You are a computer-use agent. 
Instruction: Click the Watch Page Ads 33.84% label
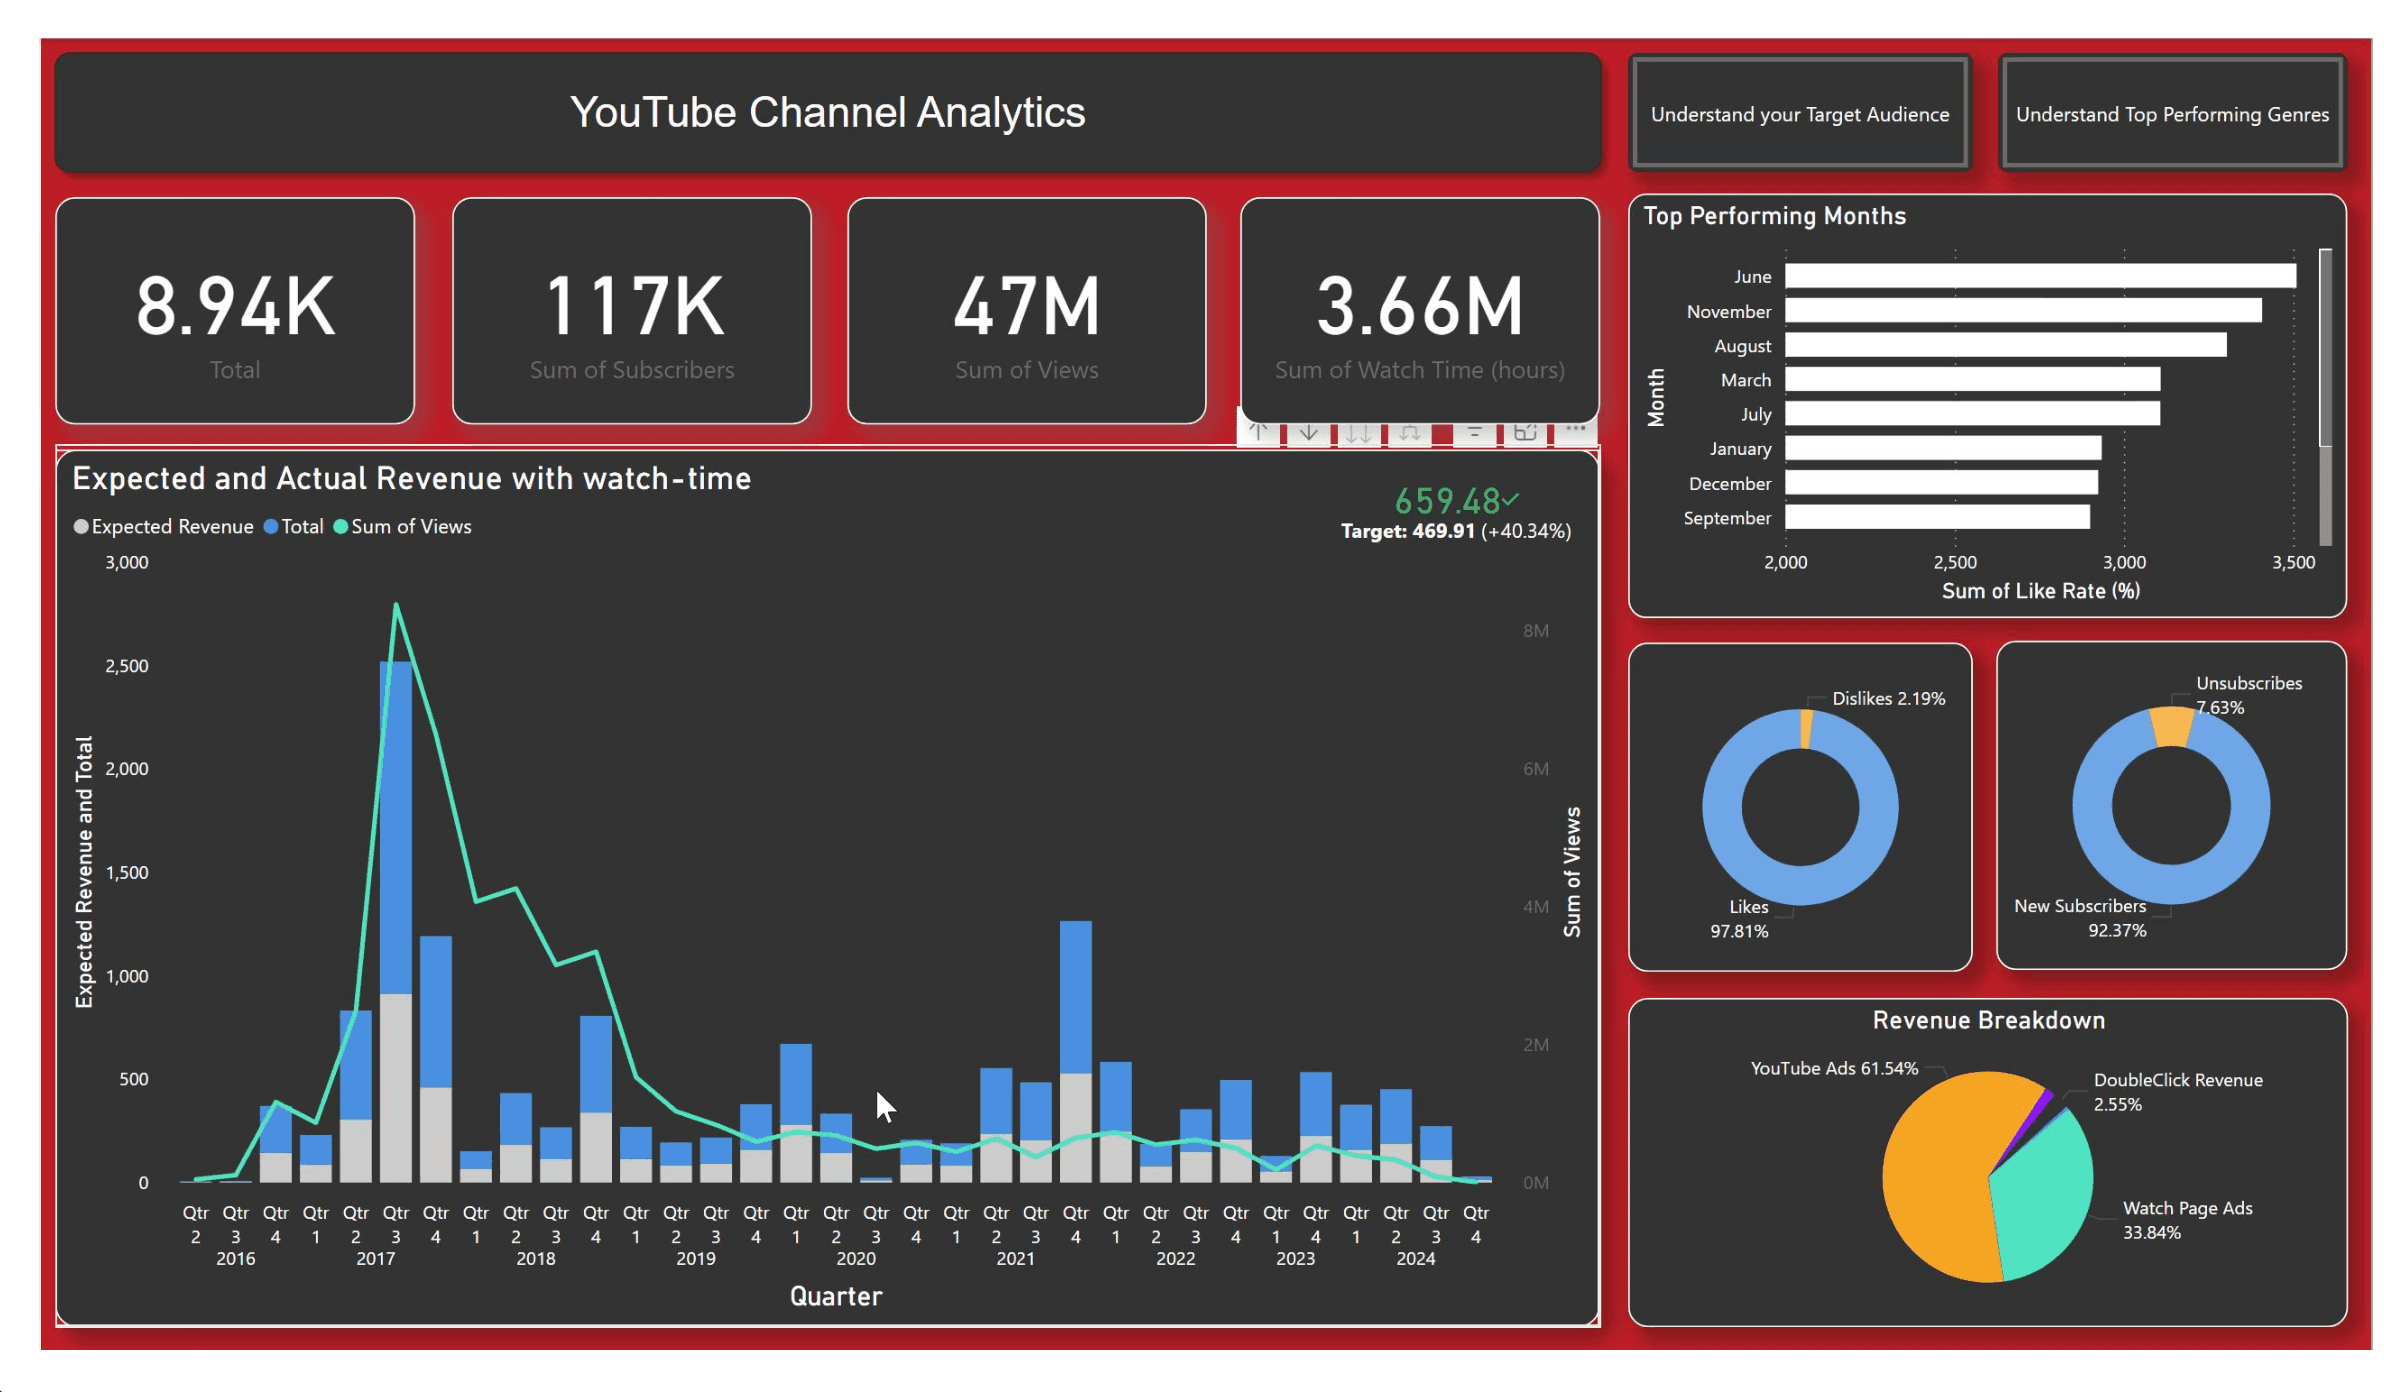2188,1220
